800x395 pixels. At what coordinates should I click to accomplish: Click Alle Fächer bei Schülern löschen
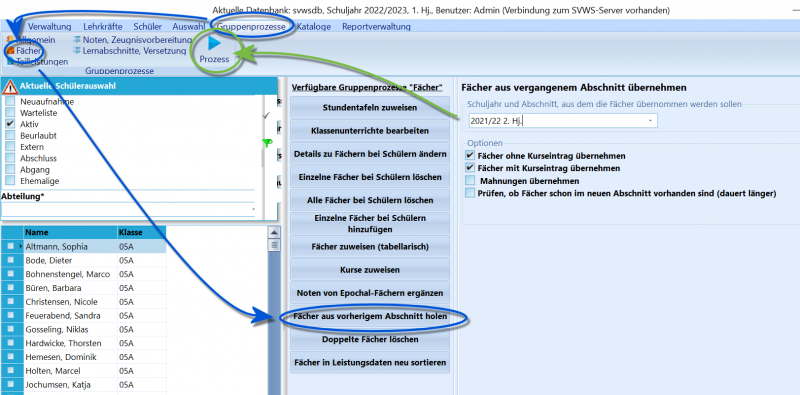pyautogui.click(x=370, y=200)
